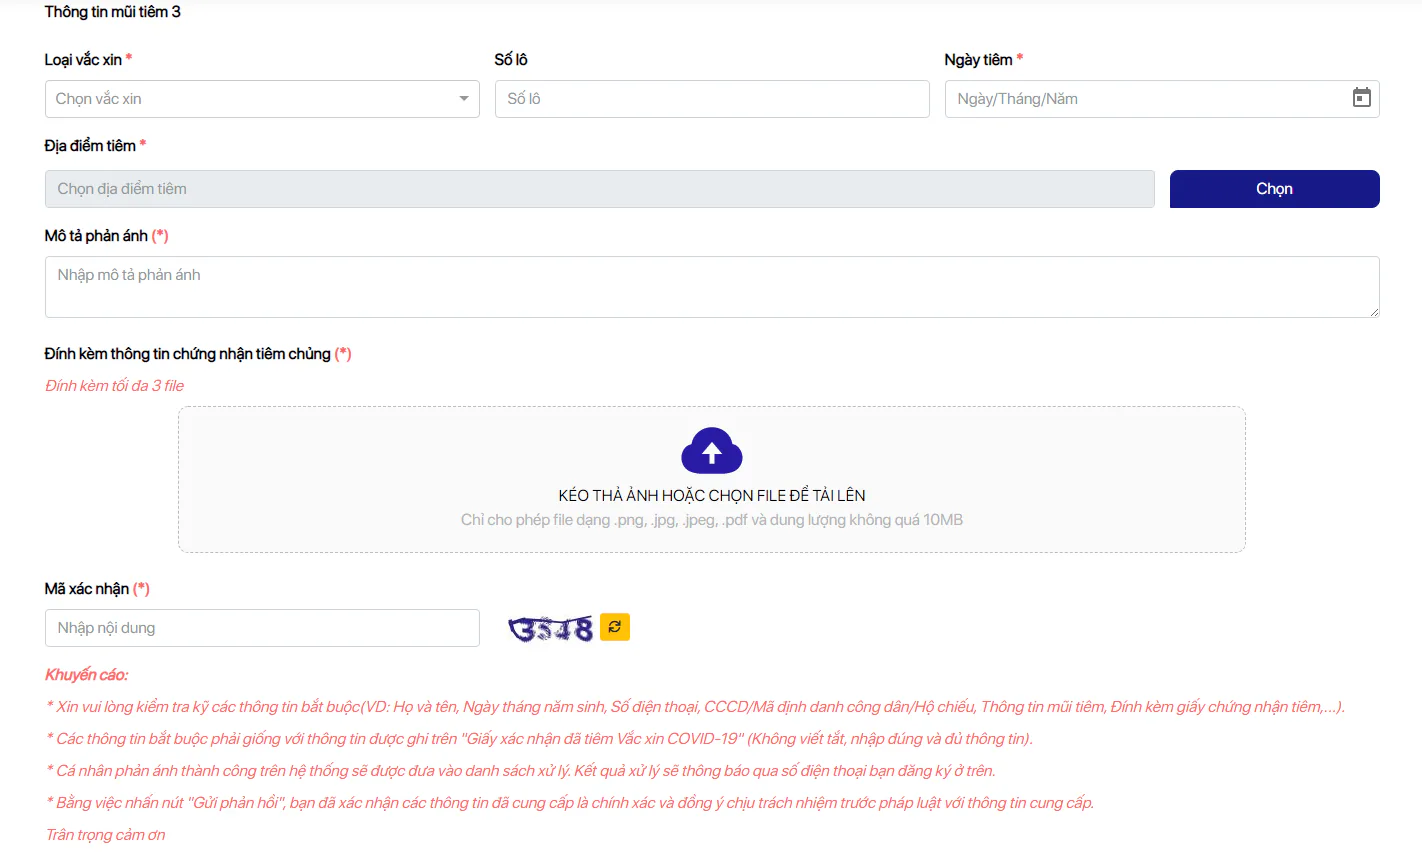Click the Đính kèm tối đa 3 file note
This screenshot has height=858, width=1422.
[x=114, y=386]
